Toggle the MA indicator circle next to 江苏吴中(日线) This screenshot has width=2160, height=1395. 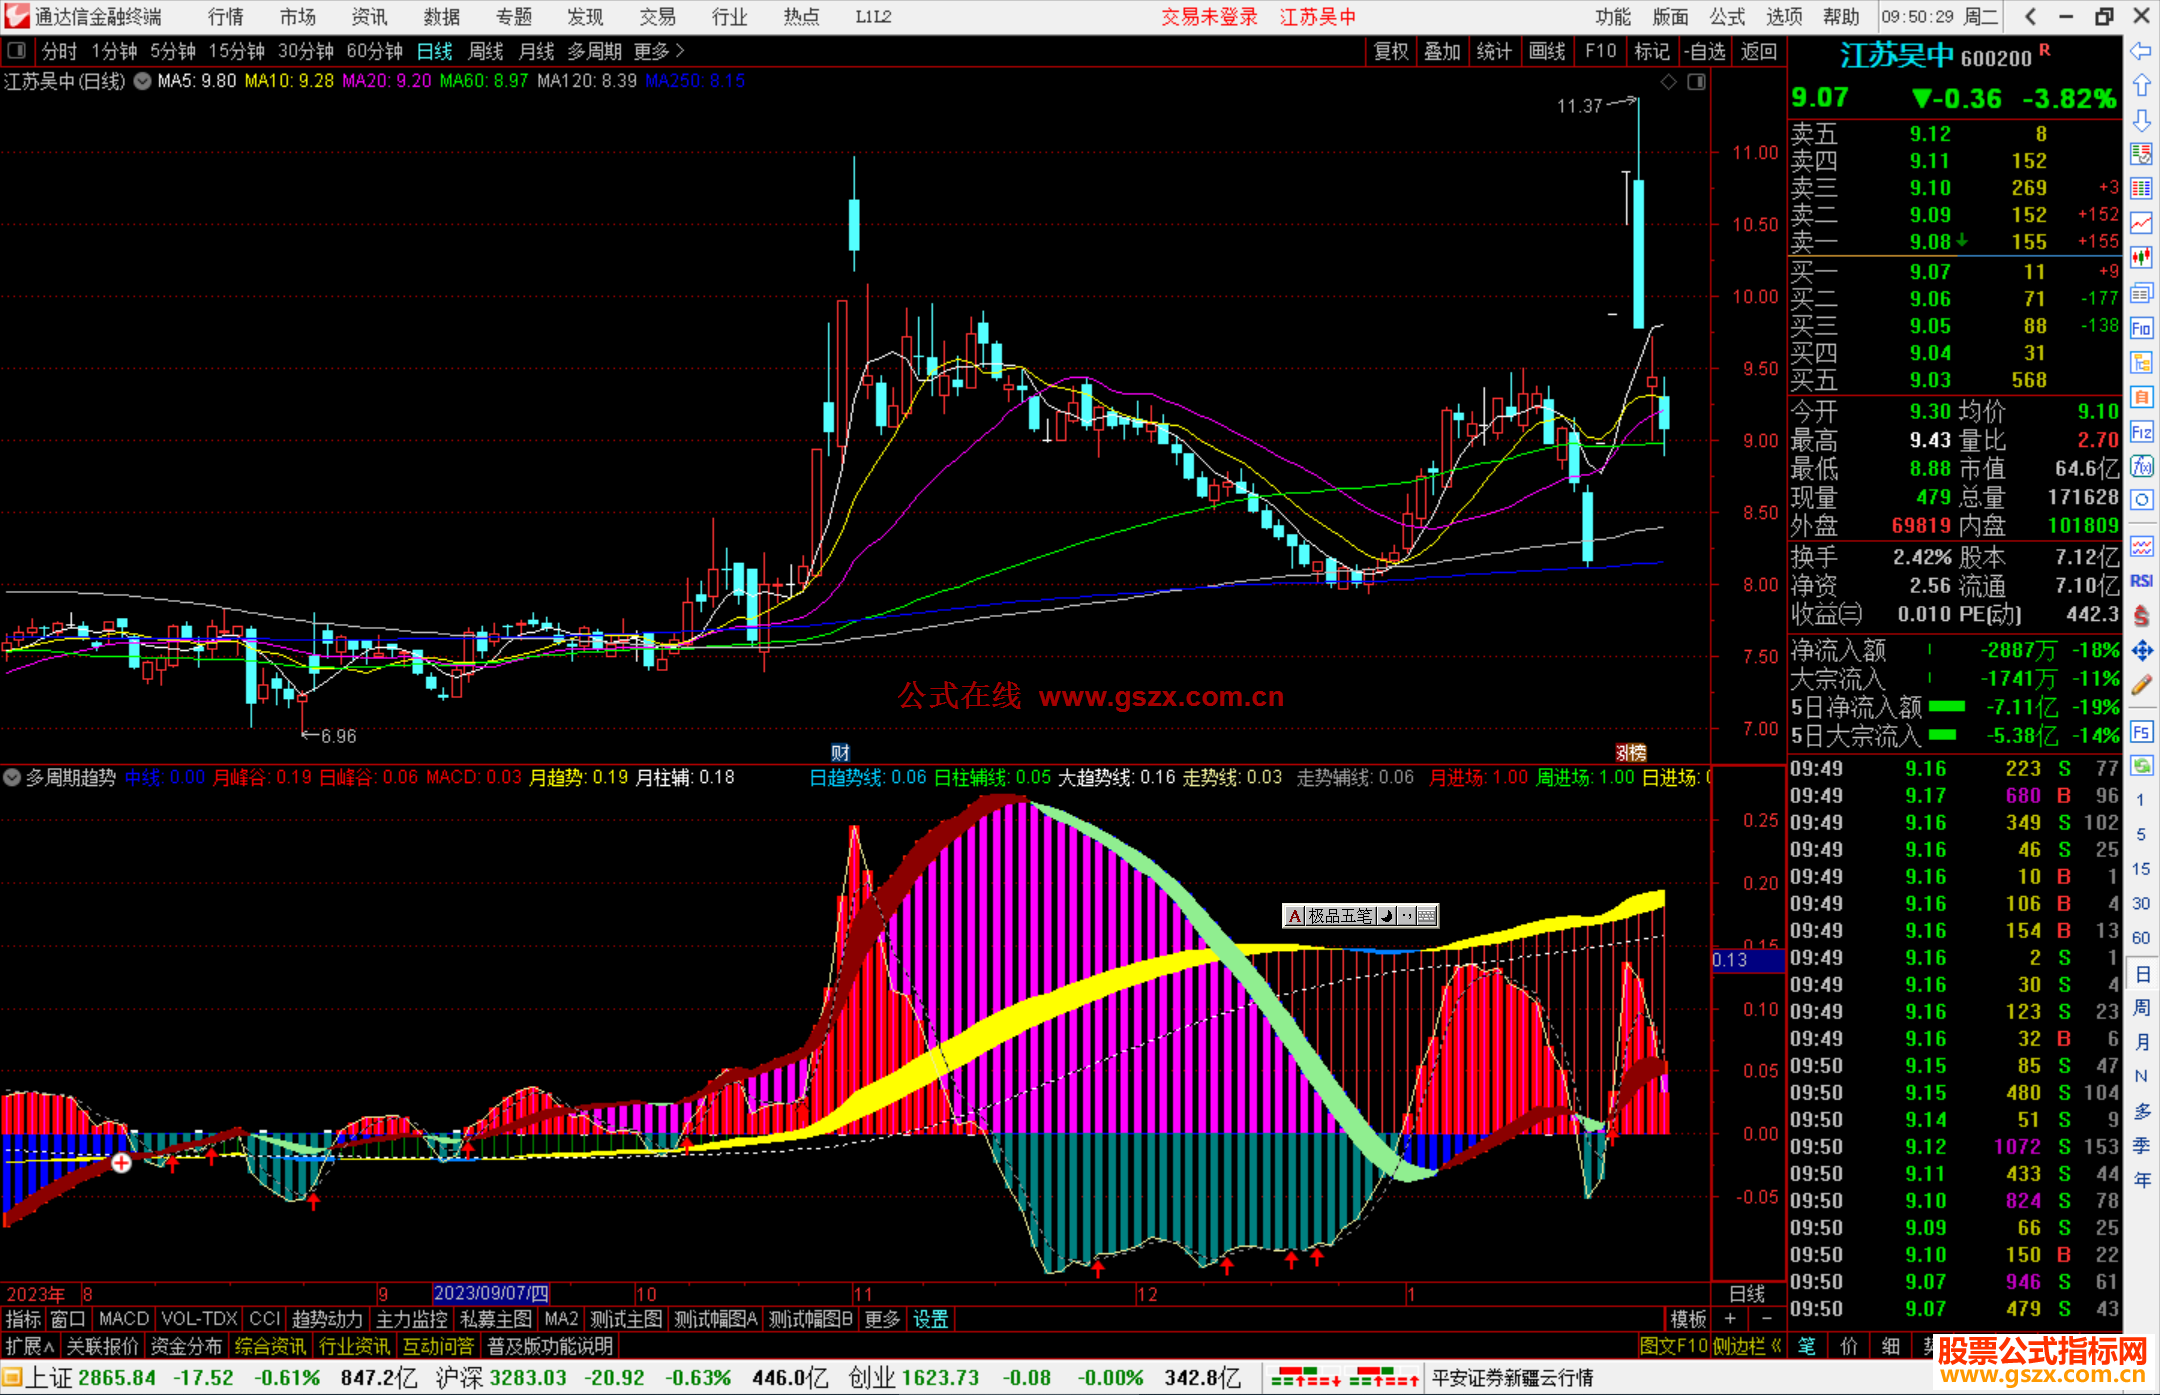click(143, 81)
